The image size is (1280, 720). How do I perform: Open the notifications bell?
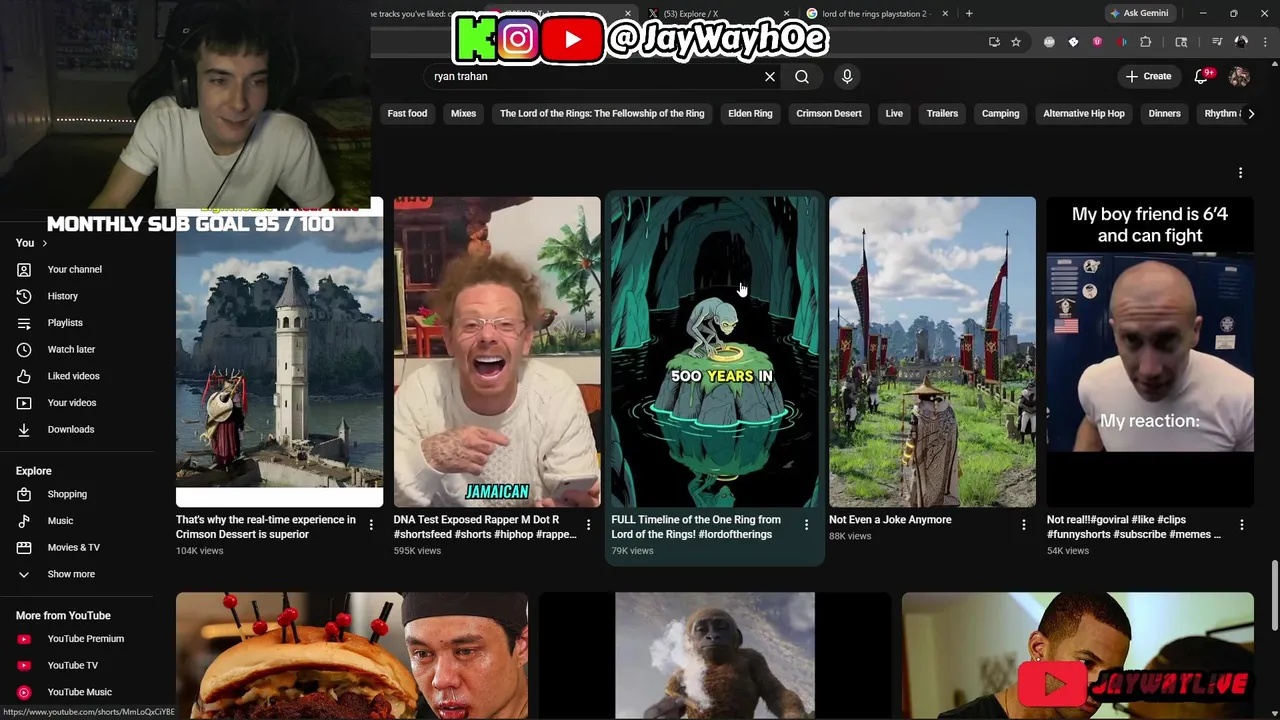(1202, 76)
